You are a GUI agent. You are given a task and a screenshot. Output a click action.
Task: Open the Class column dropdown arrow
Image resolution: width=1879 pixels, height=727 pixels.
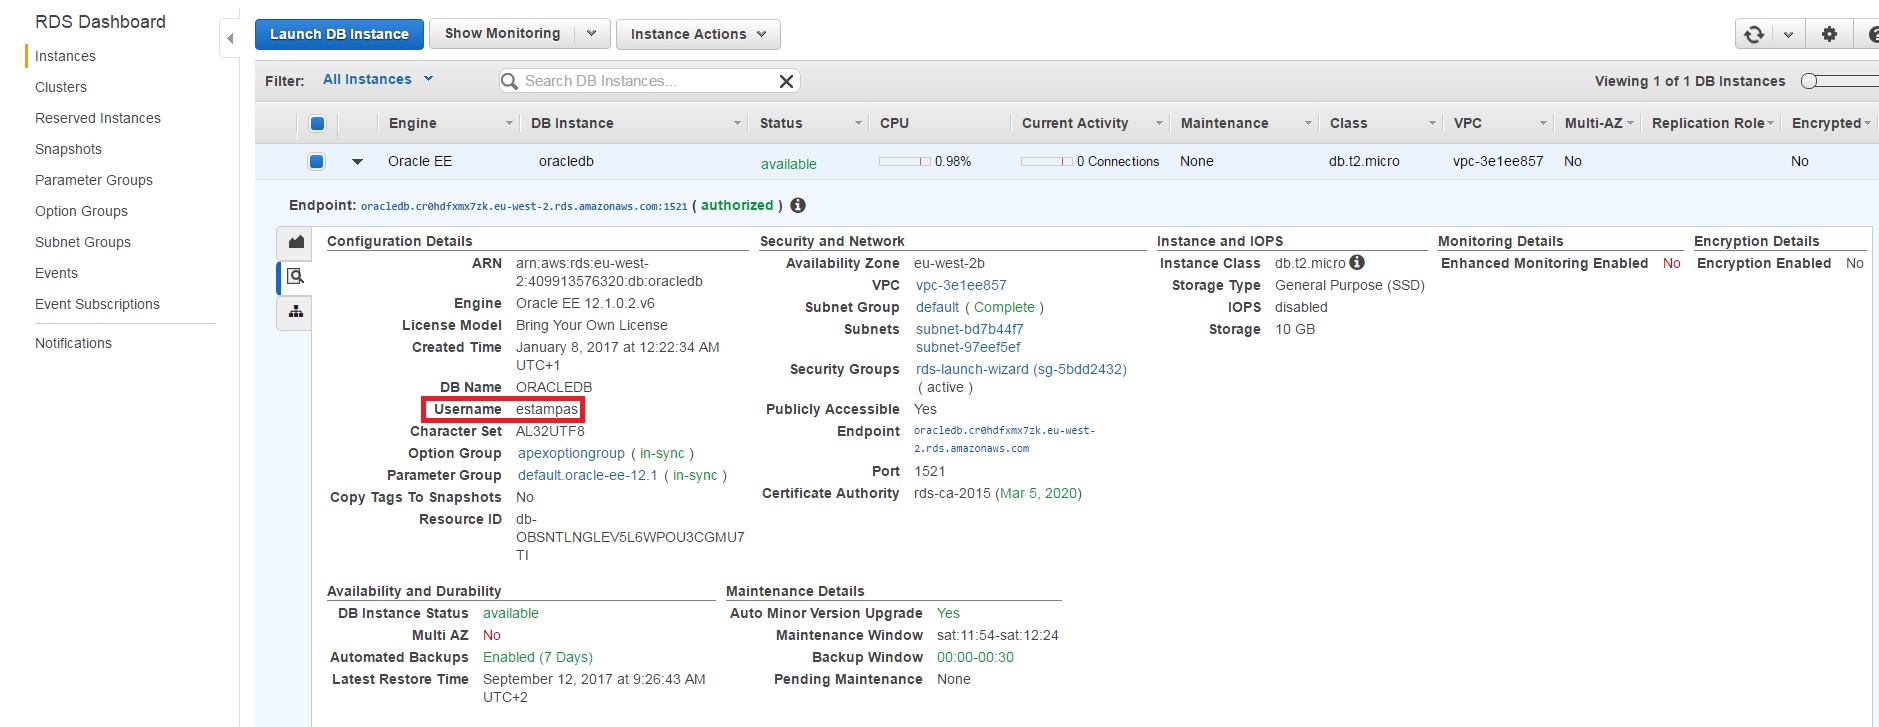click(x=1432, y=123)
